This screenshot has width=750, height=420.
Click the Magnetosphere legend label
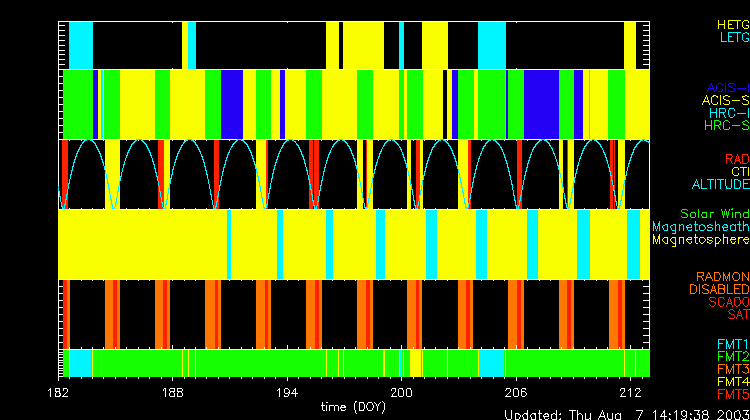click(x=700, y=240)
